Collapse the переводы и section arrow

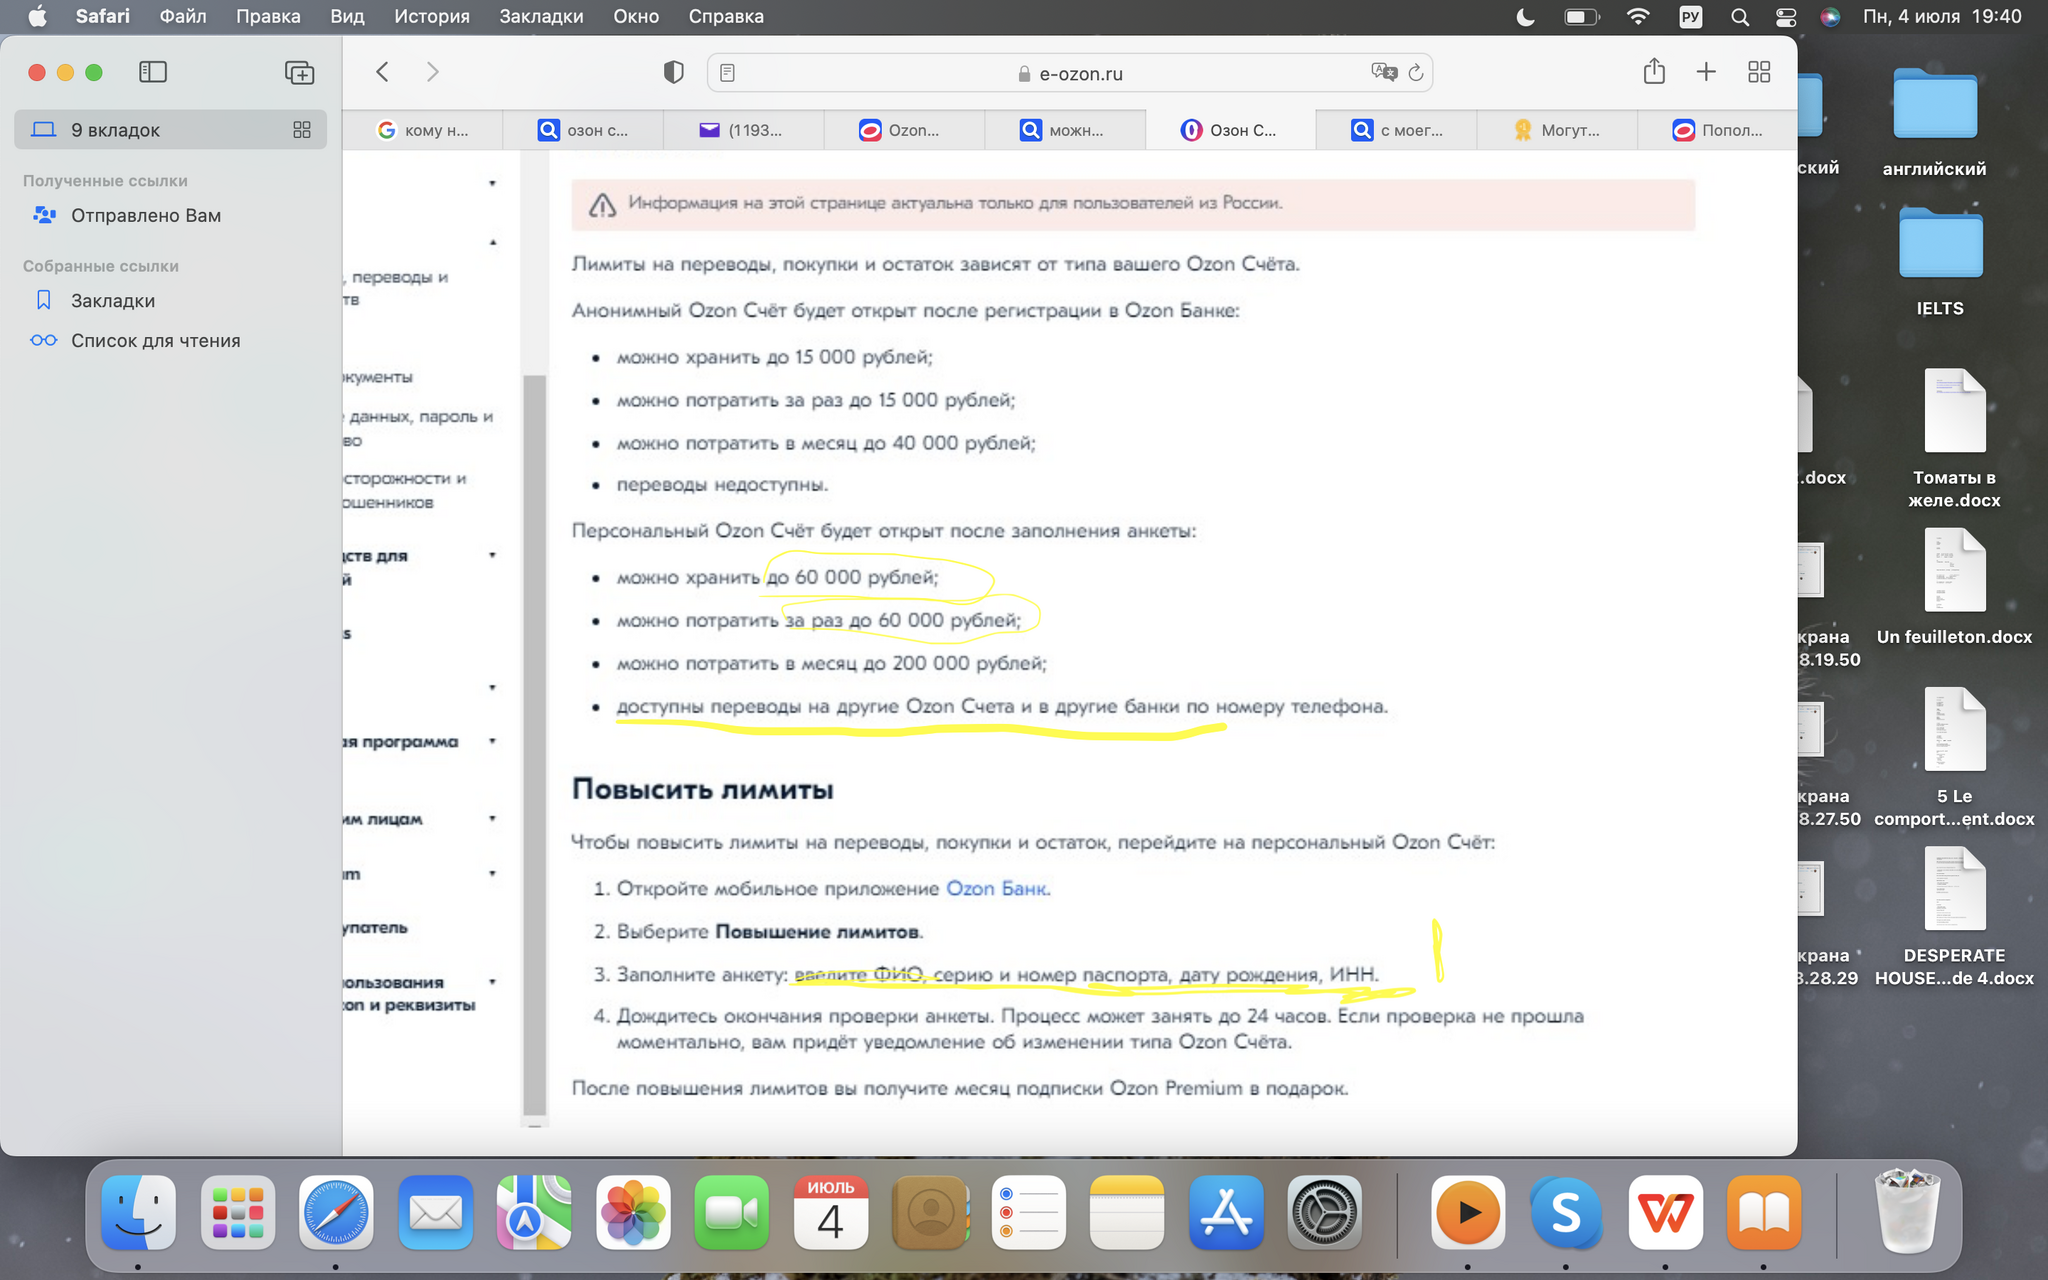tap(492, 242)
